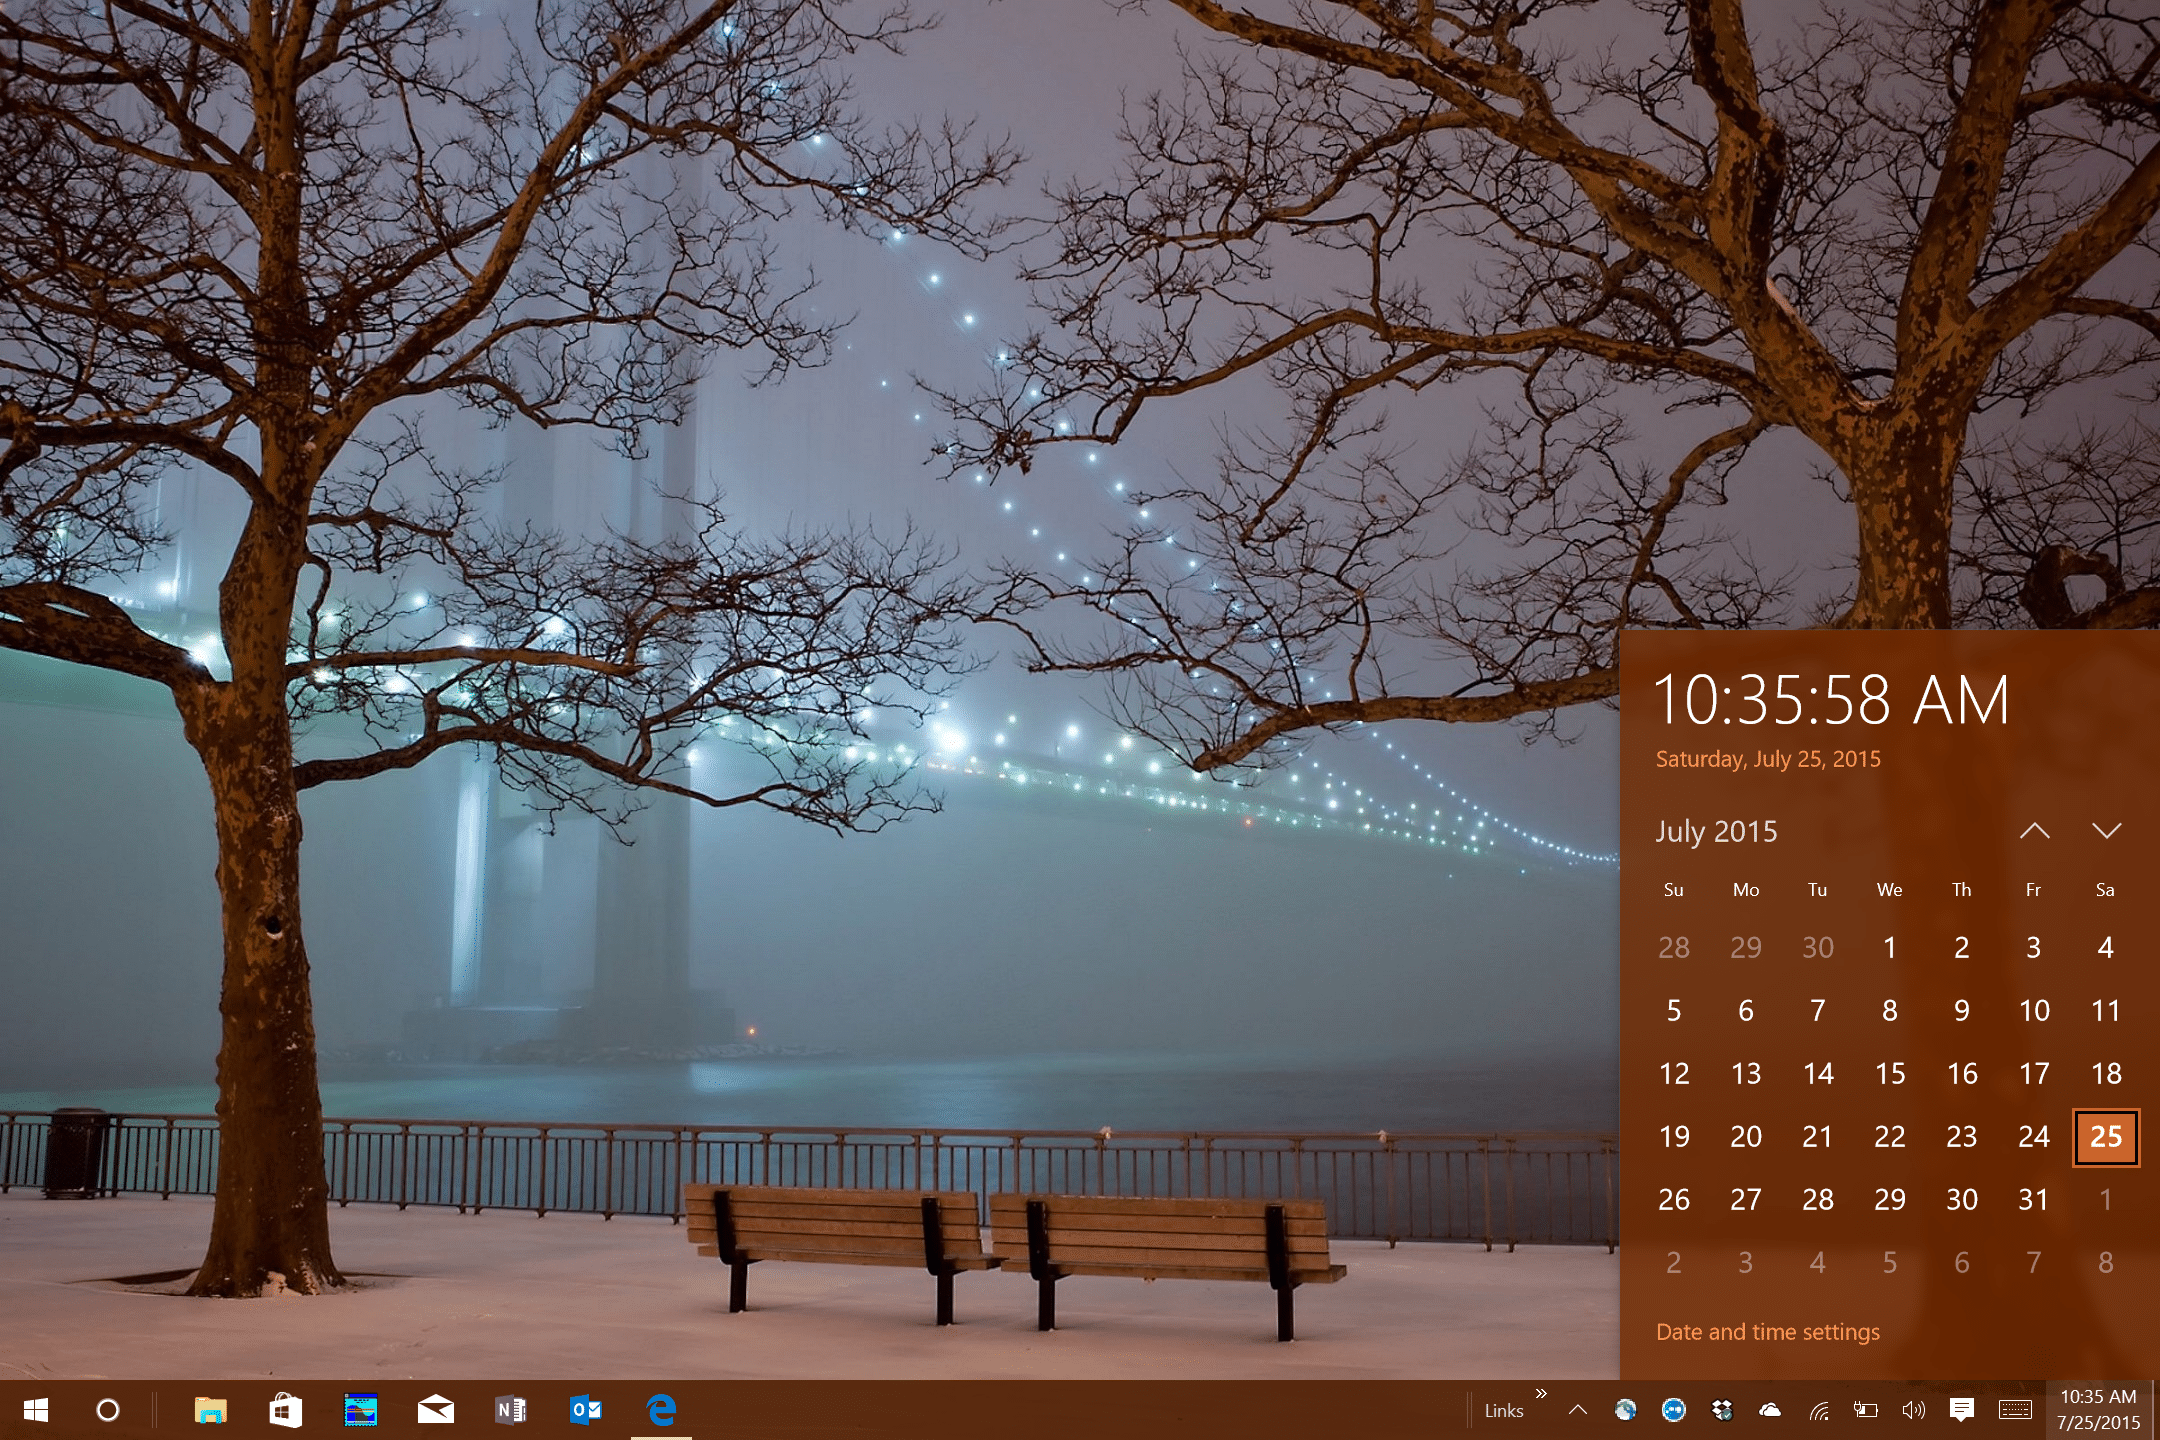This screenshot has height=1440, width=2160.
Task: Select July 7 in the calendar
Action: tap(1818, 1011)
